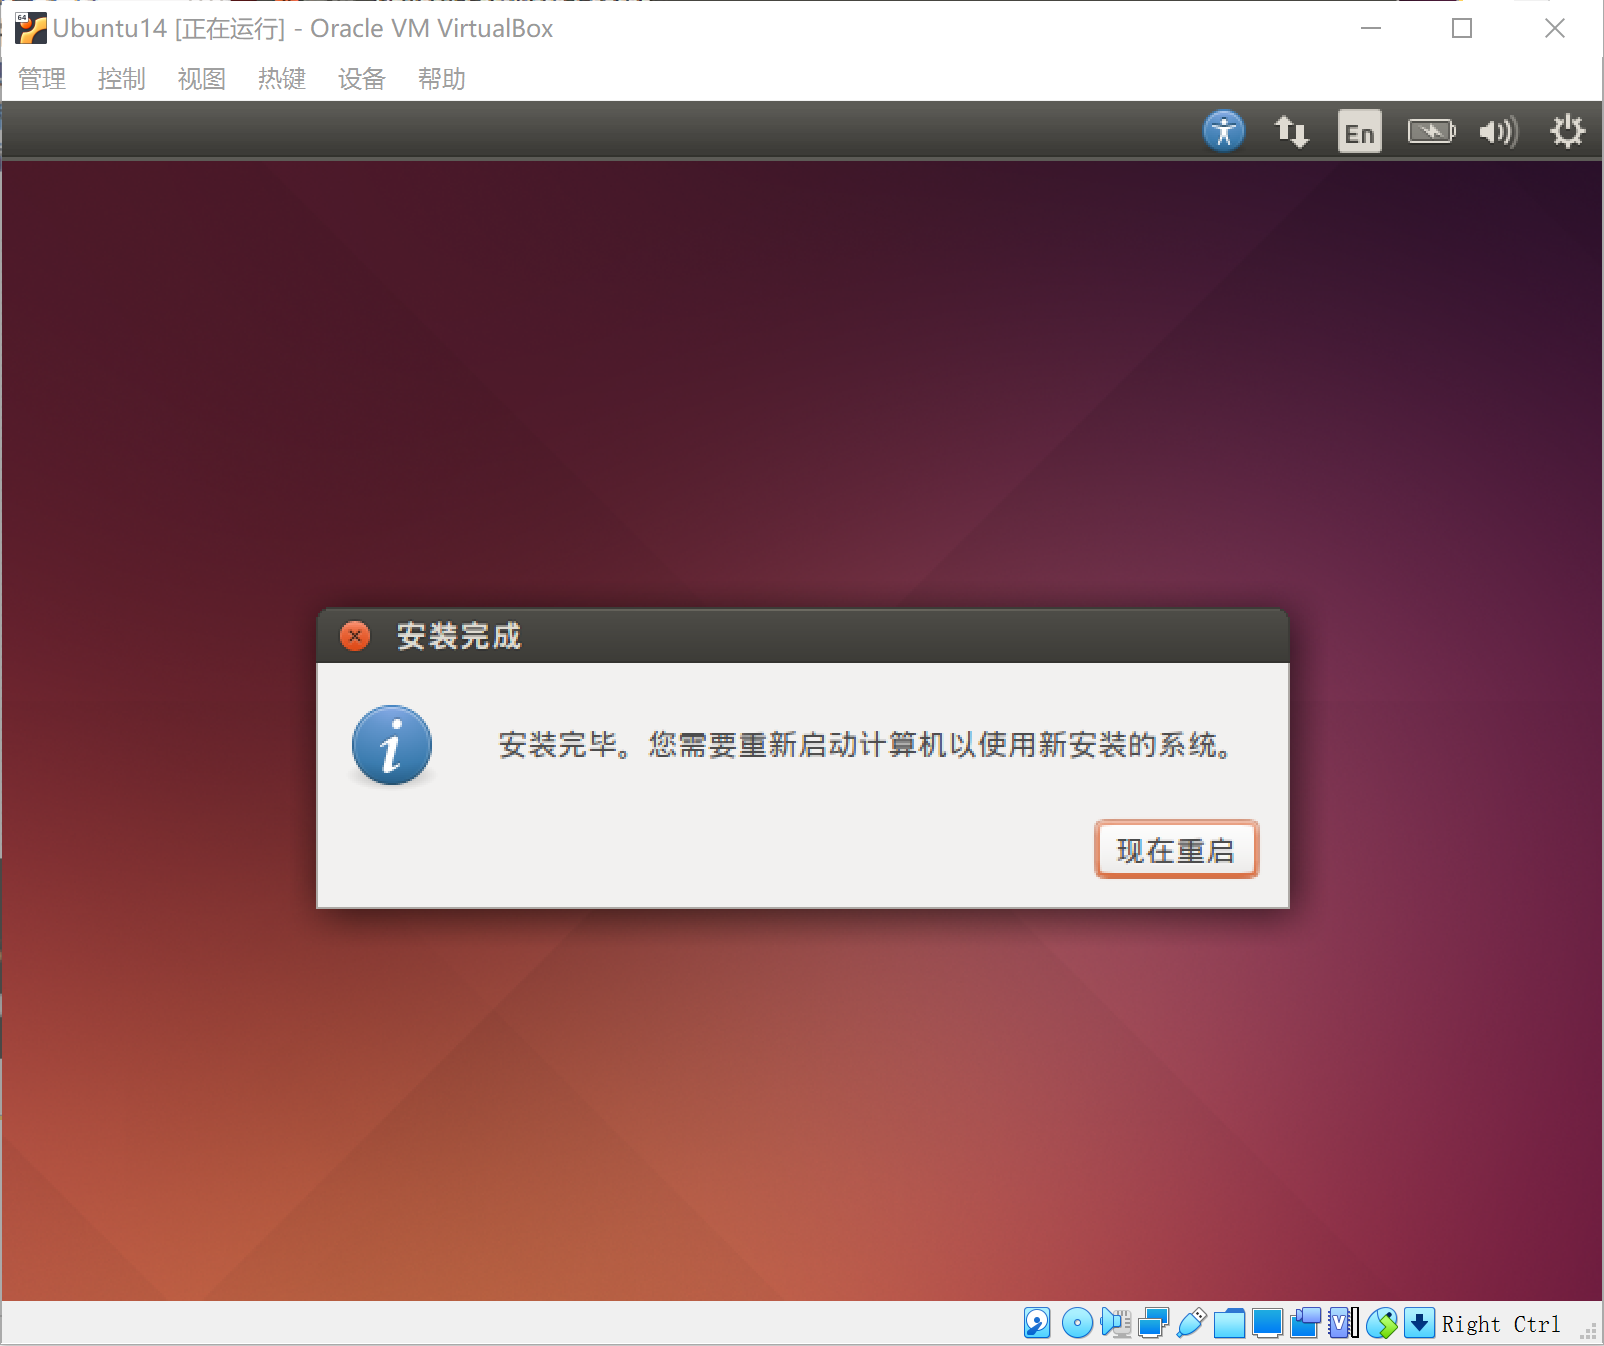Click the window resize grip at corner
Viewport: 1604px width, 1346px height.
click(x=1588, y=1331)
